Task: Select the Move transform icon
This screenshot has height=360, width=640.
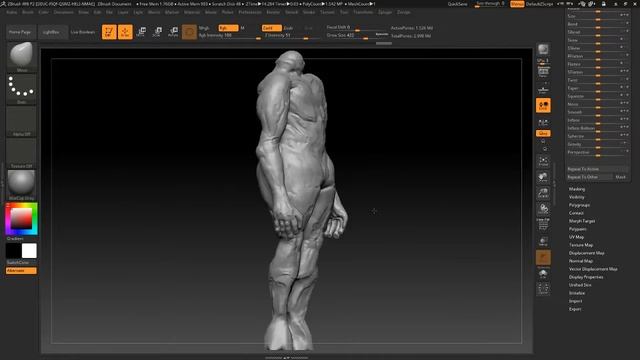Action: coord(141,32)
